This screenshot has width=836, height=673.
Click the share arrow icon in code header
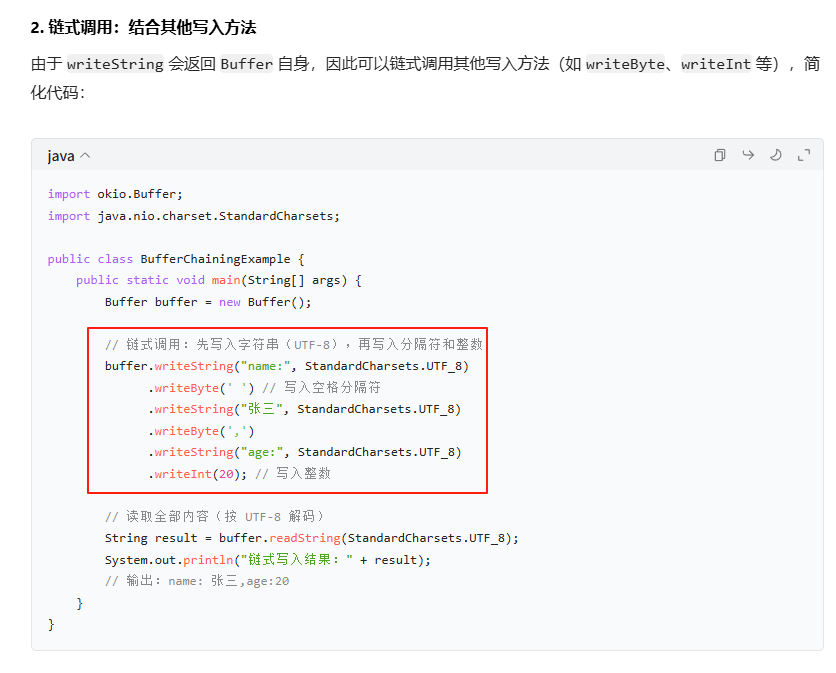pyautogui.click(x=748, y=155)
